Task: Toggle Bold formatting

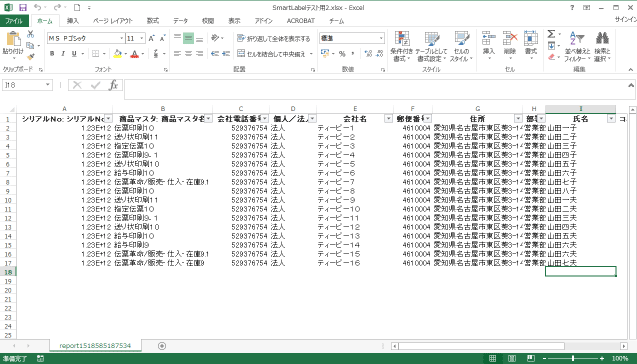Action: click(x=52, y=54)
